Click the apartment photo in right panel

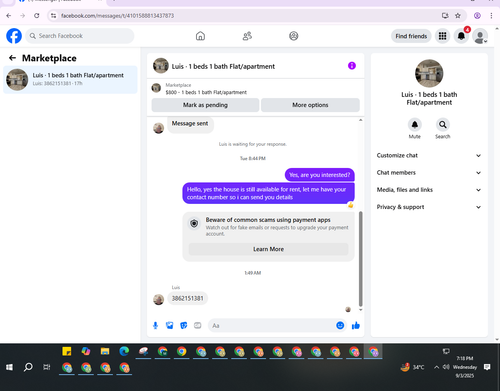pos(429,73)
